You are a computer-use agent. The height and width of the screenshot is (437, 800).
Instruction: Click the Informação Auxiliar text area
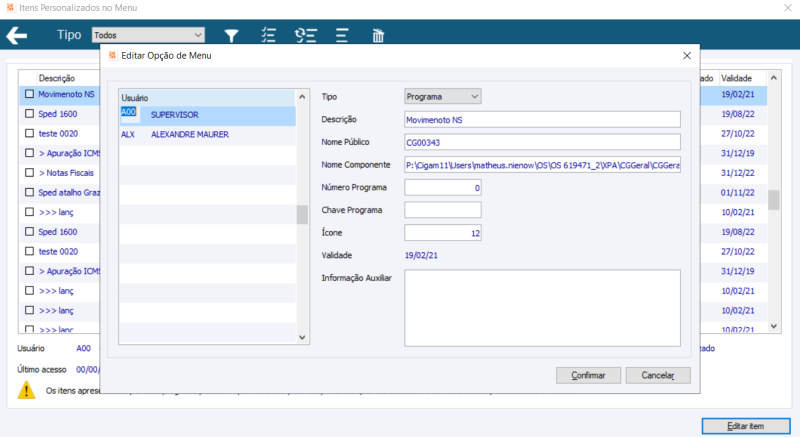(x=542, y=308)
